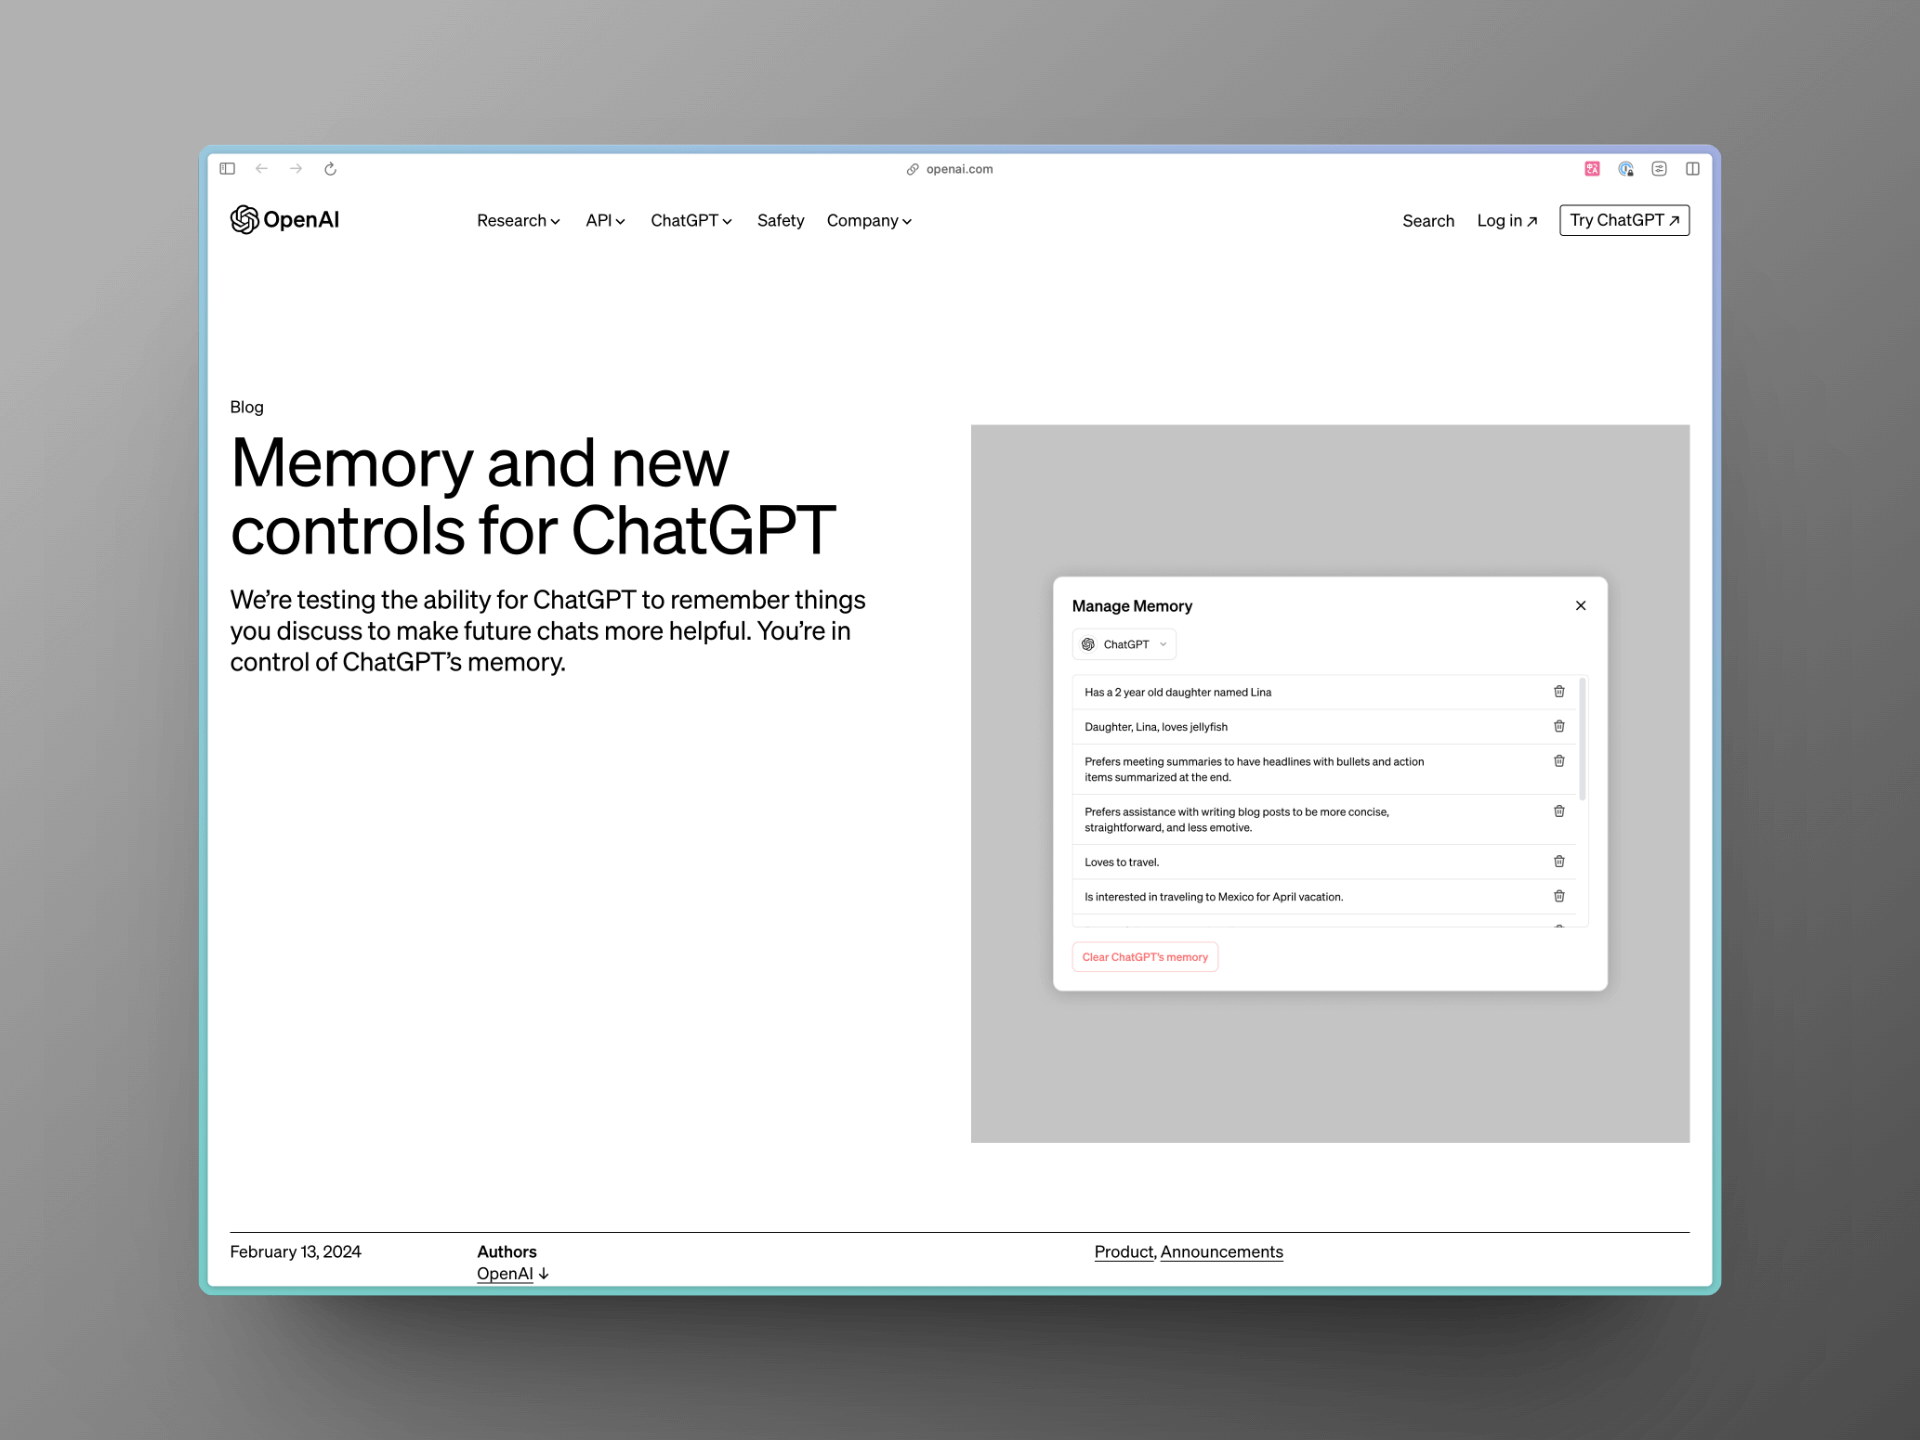1920x1440 pixels.
Task: Click the OpenAI author link
Action: tap(513, 1274)
